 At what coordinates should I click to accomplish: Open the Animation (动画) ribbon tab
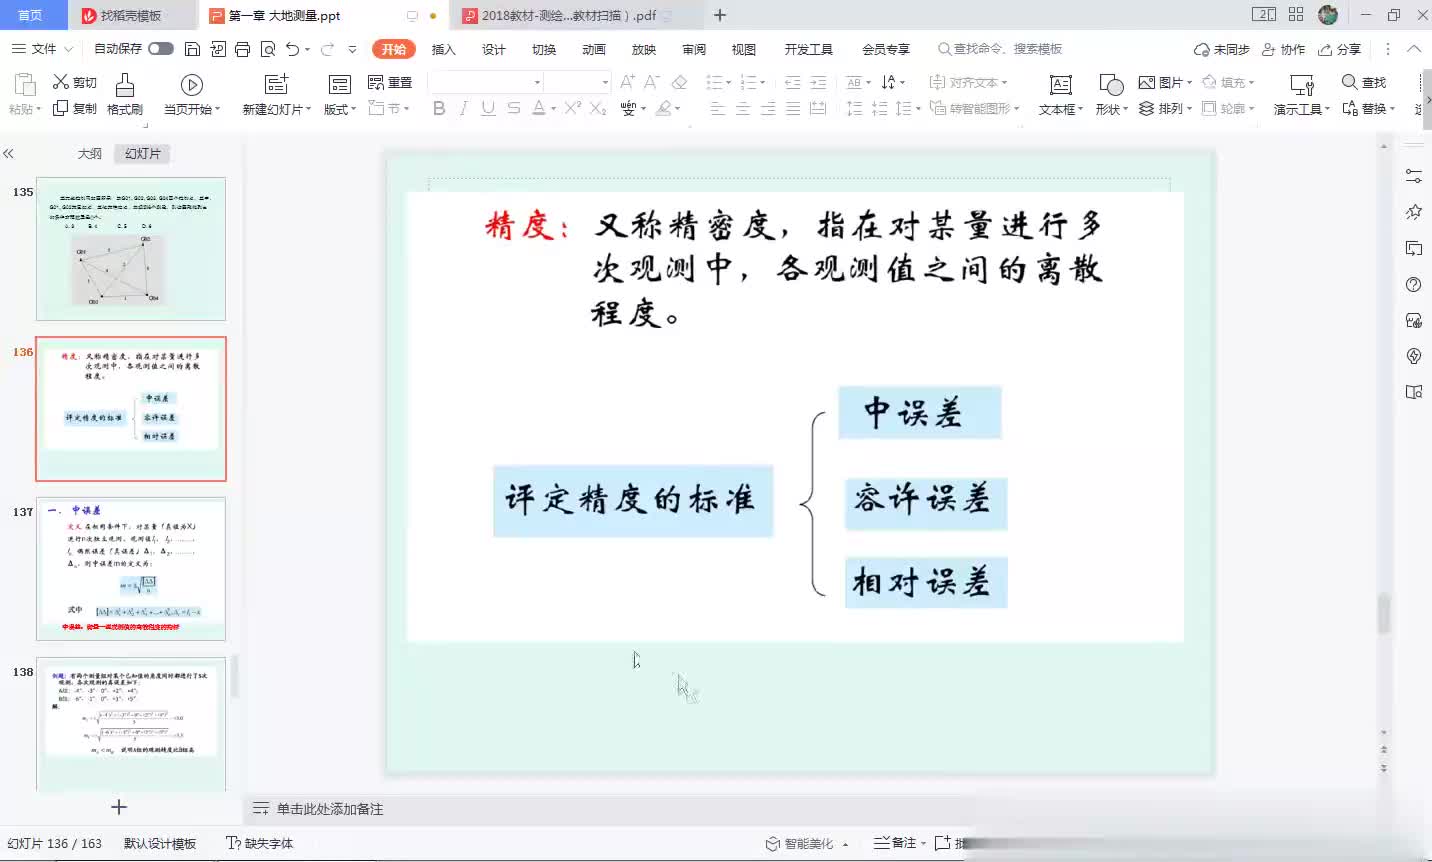[594, 49]
